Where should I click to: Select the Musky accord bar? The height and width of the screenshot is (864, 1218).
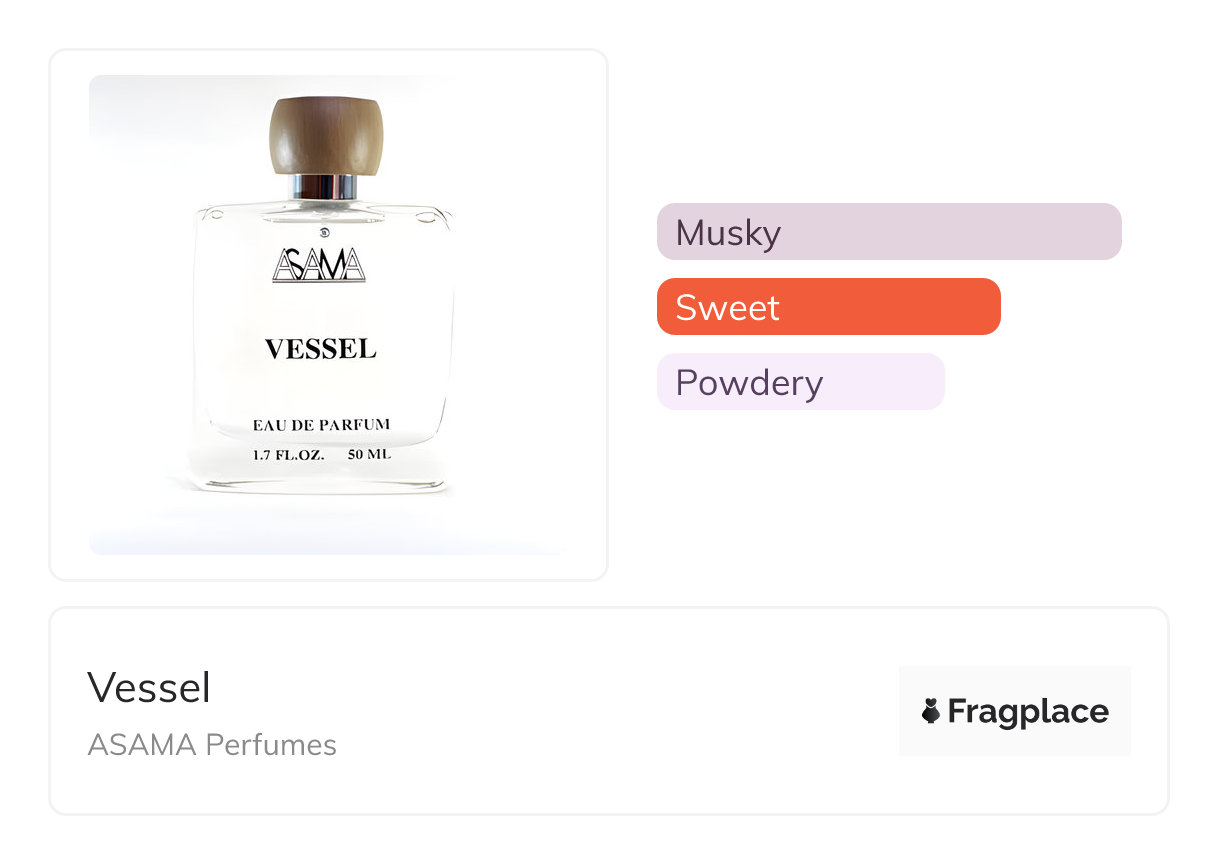click(888, 232)
